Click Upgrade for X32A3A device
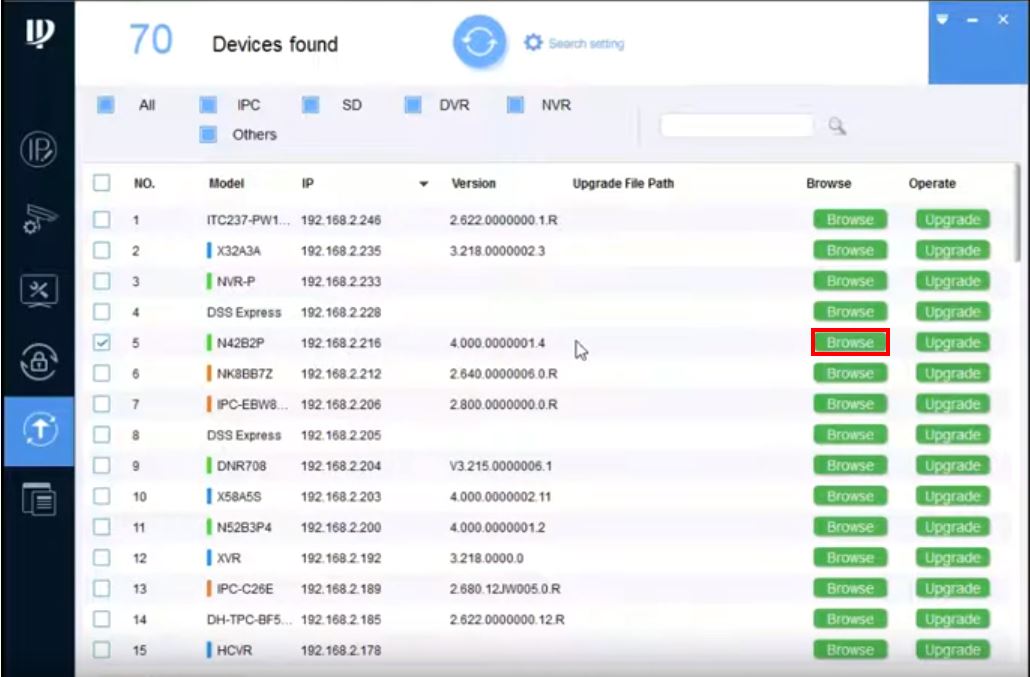This screenshot has width=1030, height=677. point(952,250)
